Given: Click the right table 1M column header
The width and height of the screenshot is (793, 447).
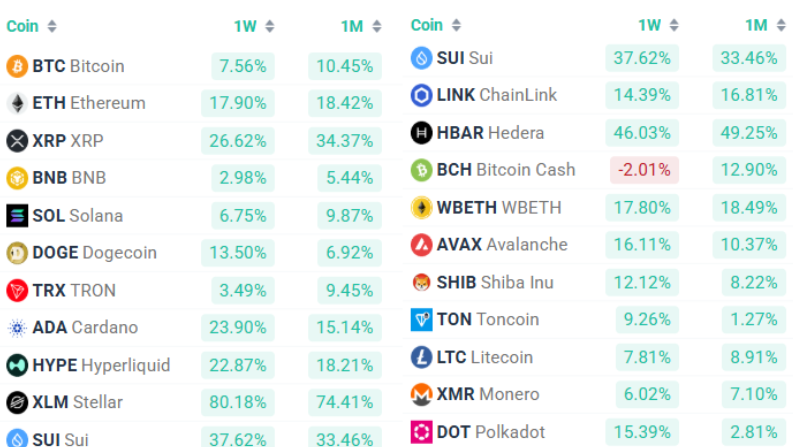Looking at the screenshot, I should tap(756, 25).
